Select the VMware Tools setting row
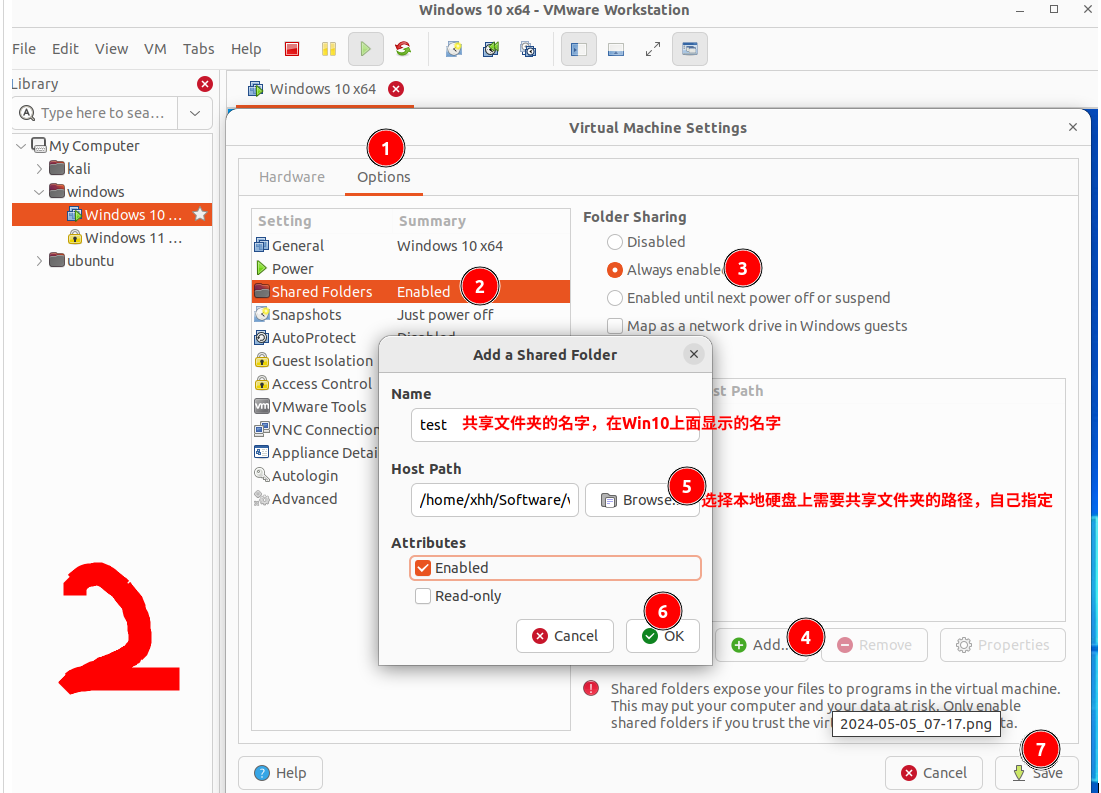The width and height of the screenshot is (1101, 793). click(315, 407)
